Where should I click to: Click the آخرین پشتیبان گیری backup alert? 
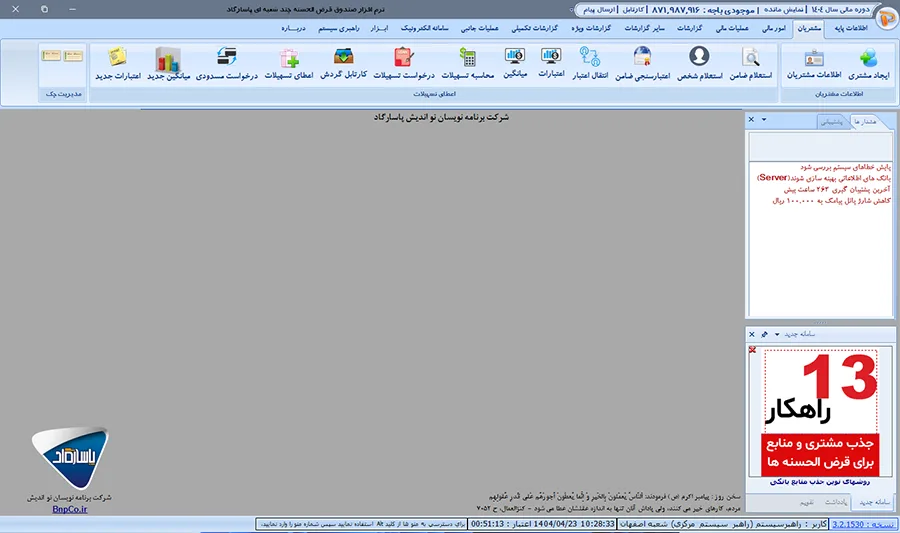[x=837, y=189]
